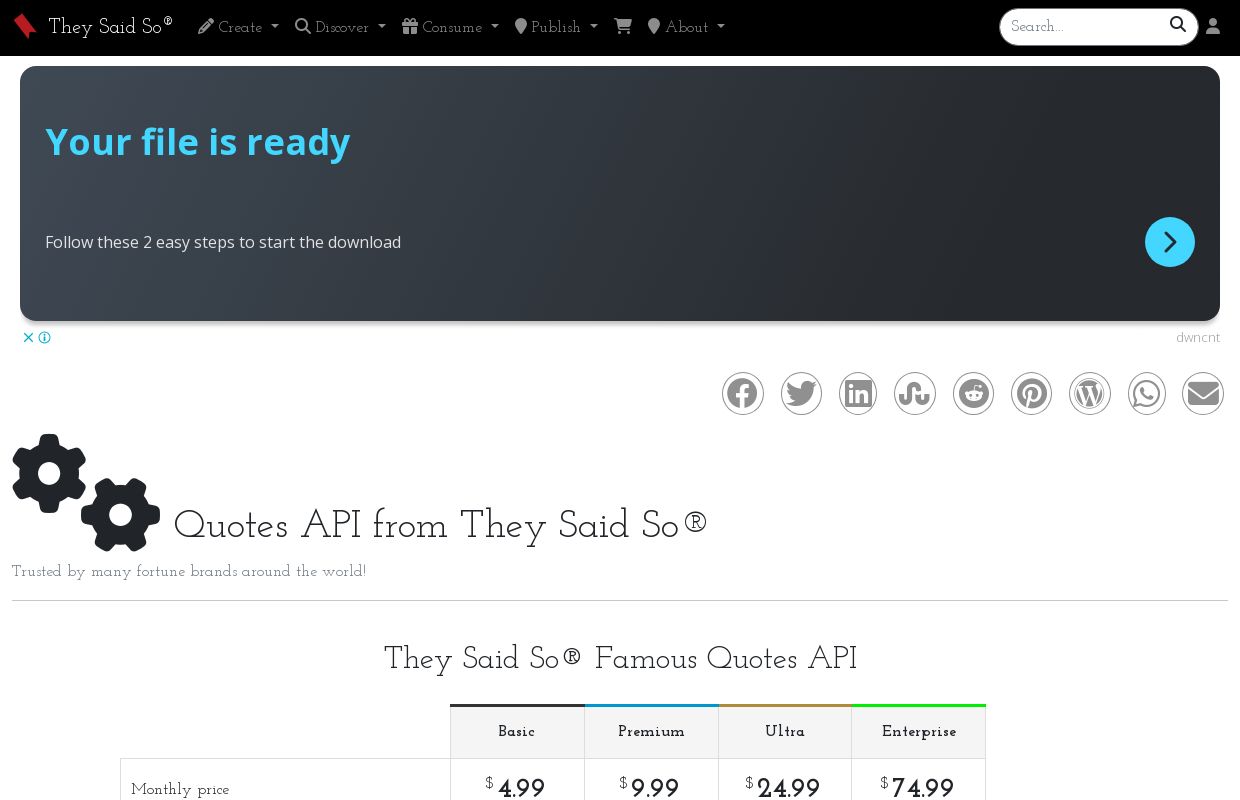Viewport: 1240px width, 800px height.
Task: Open the ad info icon
Action: tap(44, 338)
